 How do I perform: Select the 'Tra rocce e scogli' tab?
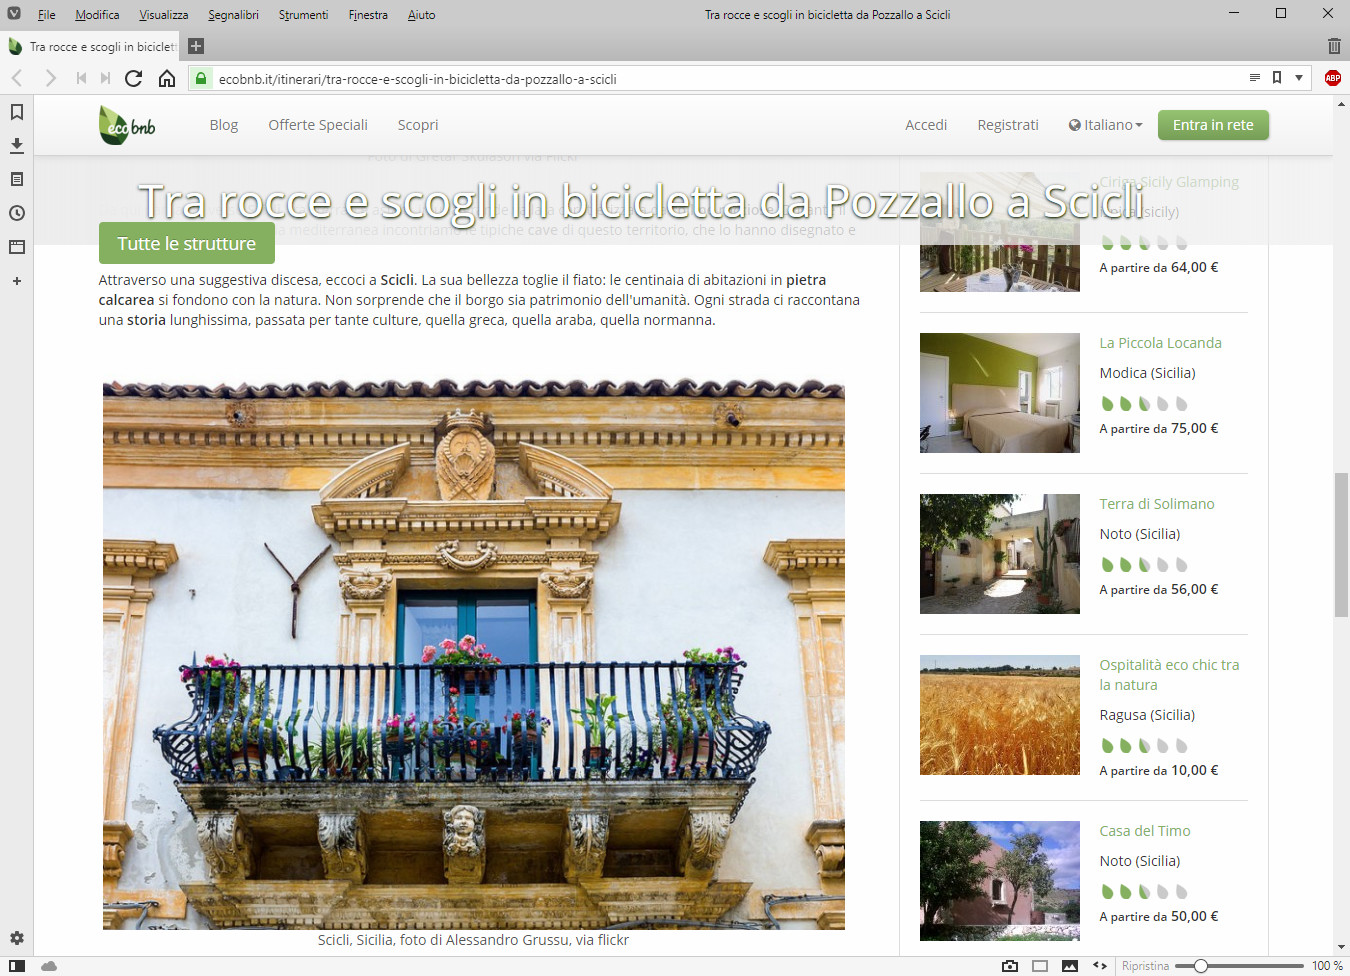tap(92, 46)
